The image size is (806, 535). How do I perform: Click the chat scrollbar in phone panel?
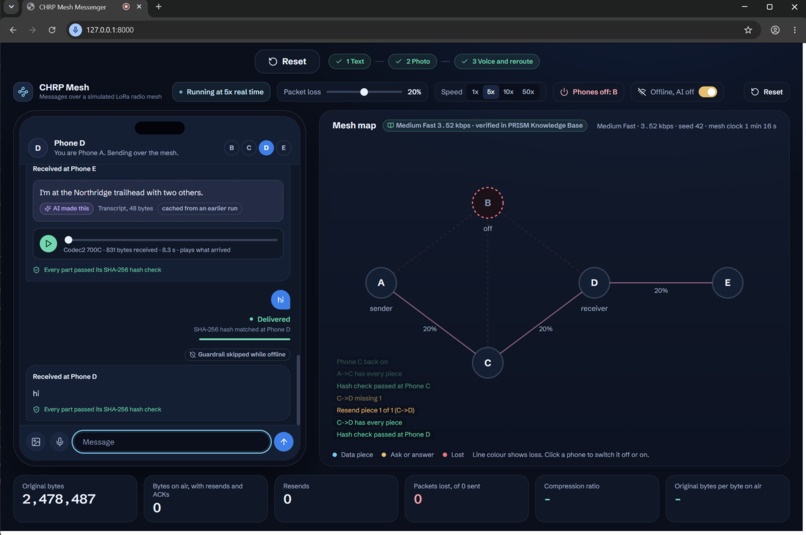[x=298, y=390]
